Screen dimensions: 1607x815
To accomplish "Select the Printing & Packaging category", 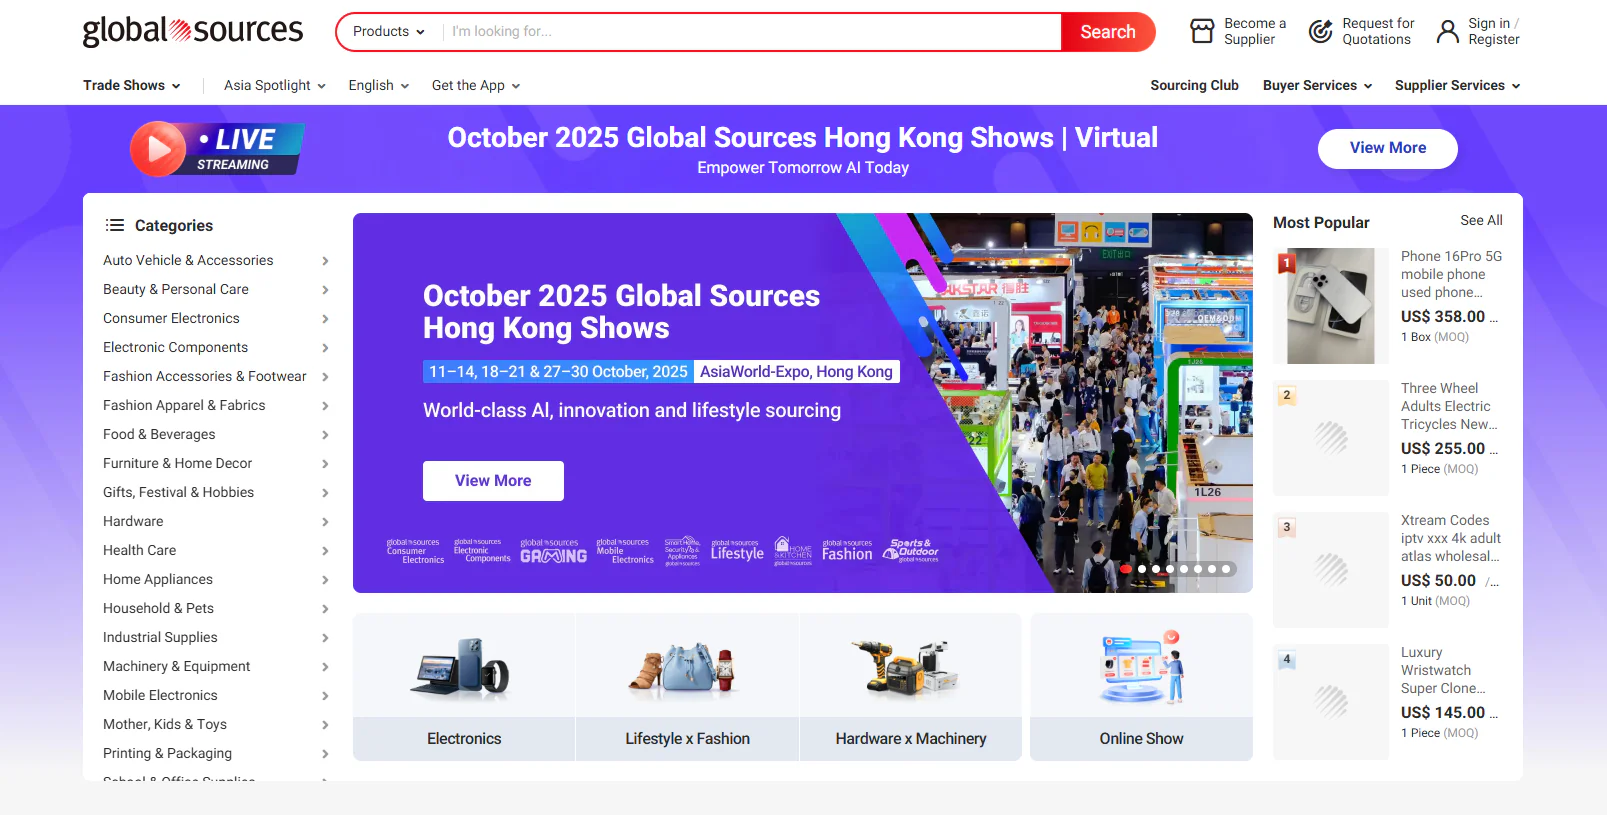I will [x=167, y=753].
